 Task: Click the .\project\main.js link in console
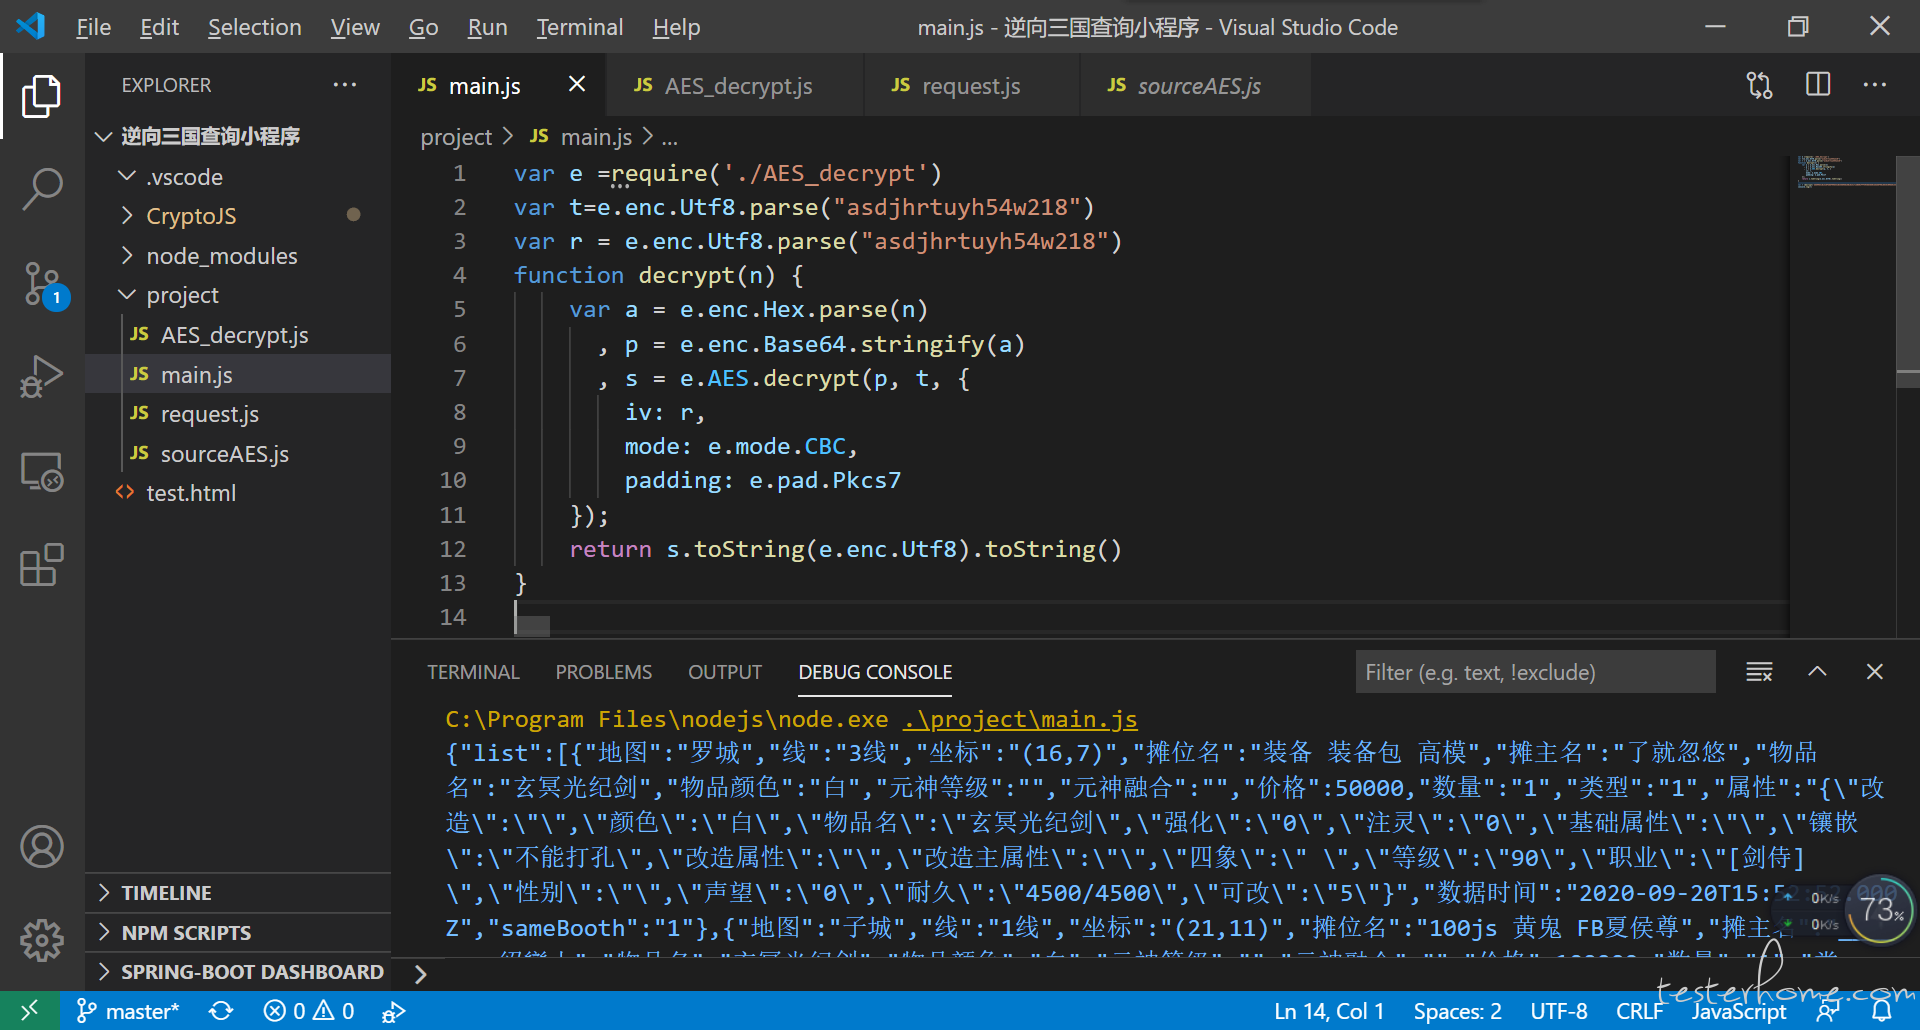[1019, 719]
